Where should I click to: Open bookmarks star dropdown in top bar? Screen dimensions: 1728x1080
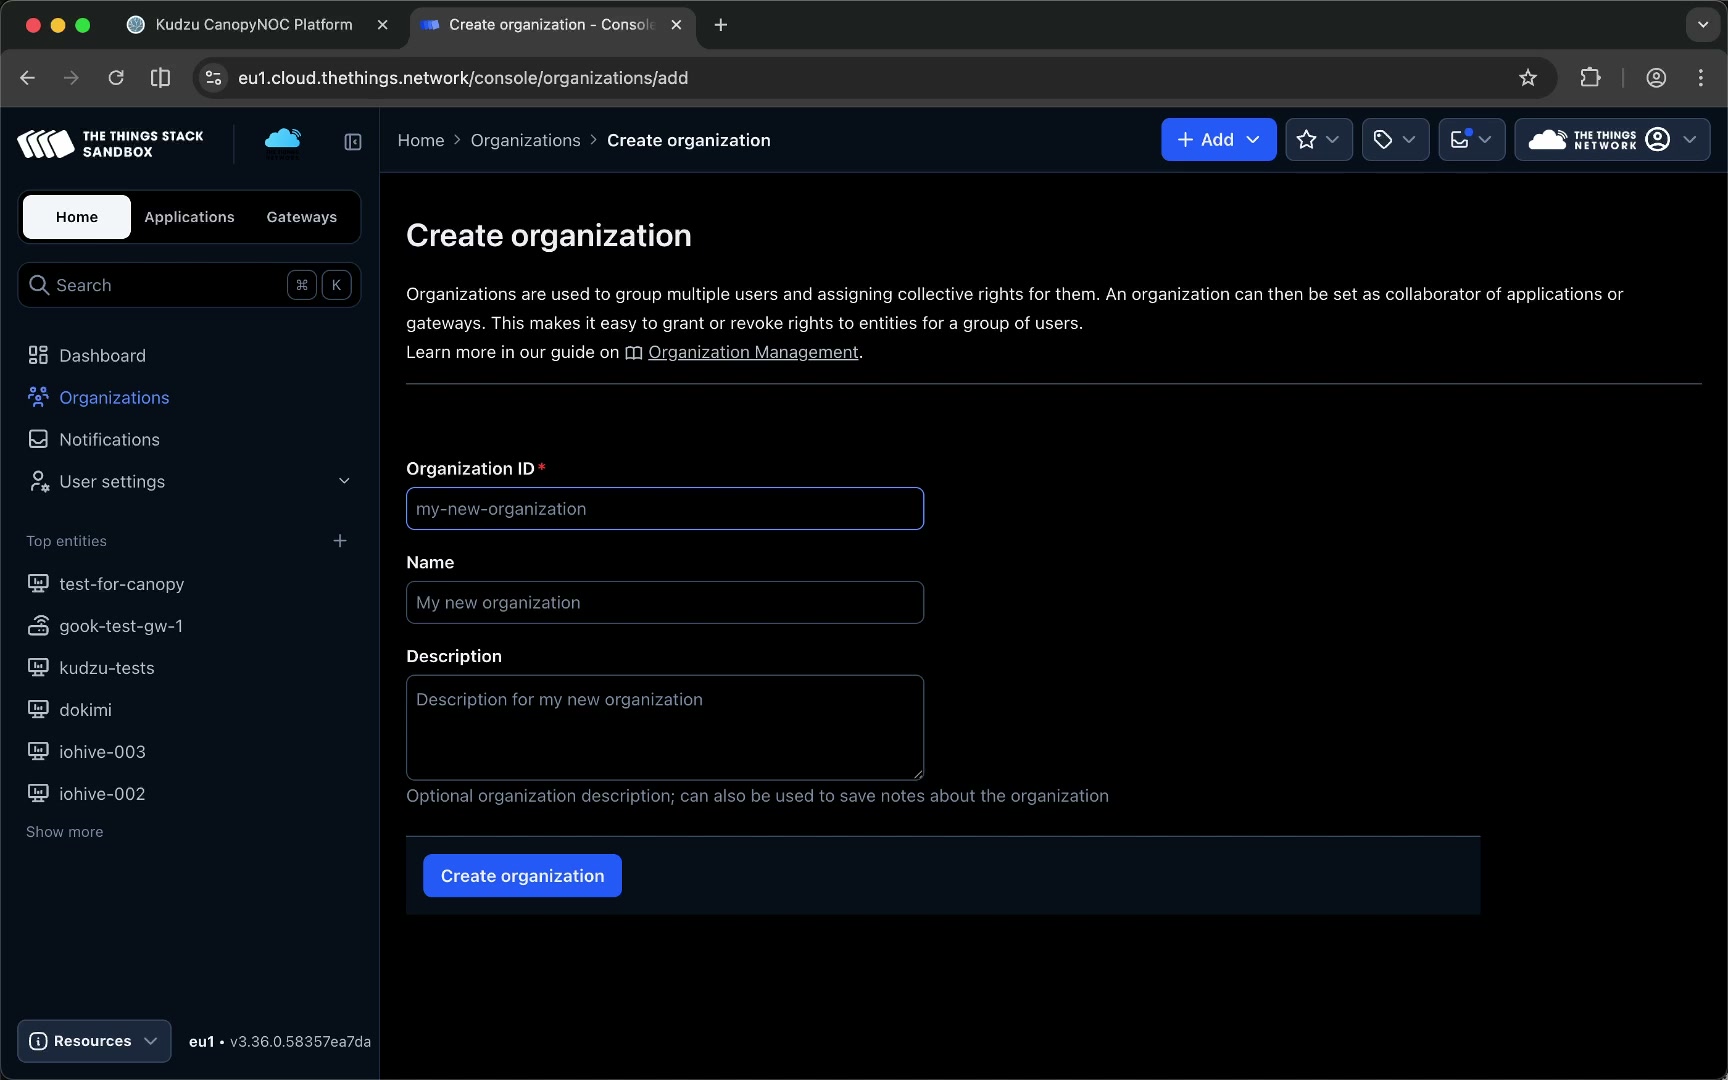1318,140
